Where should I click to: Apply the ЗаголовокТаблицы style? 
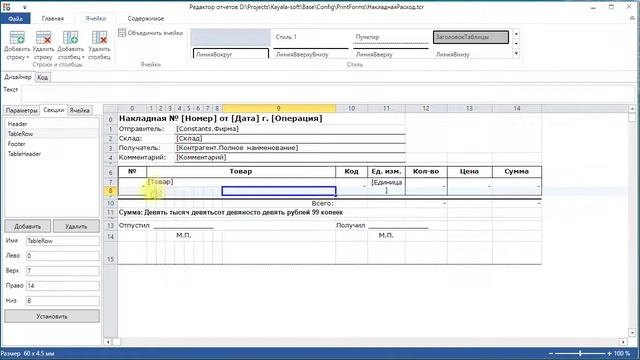tap(471, 37)
